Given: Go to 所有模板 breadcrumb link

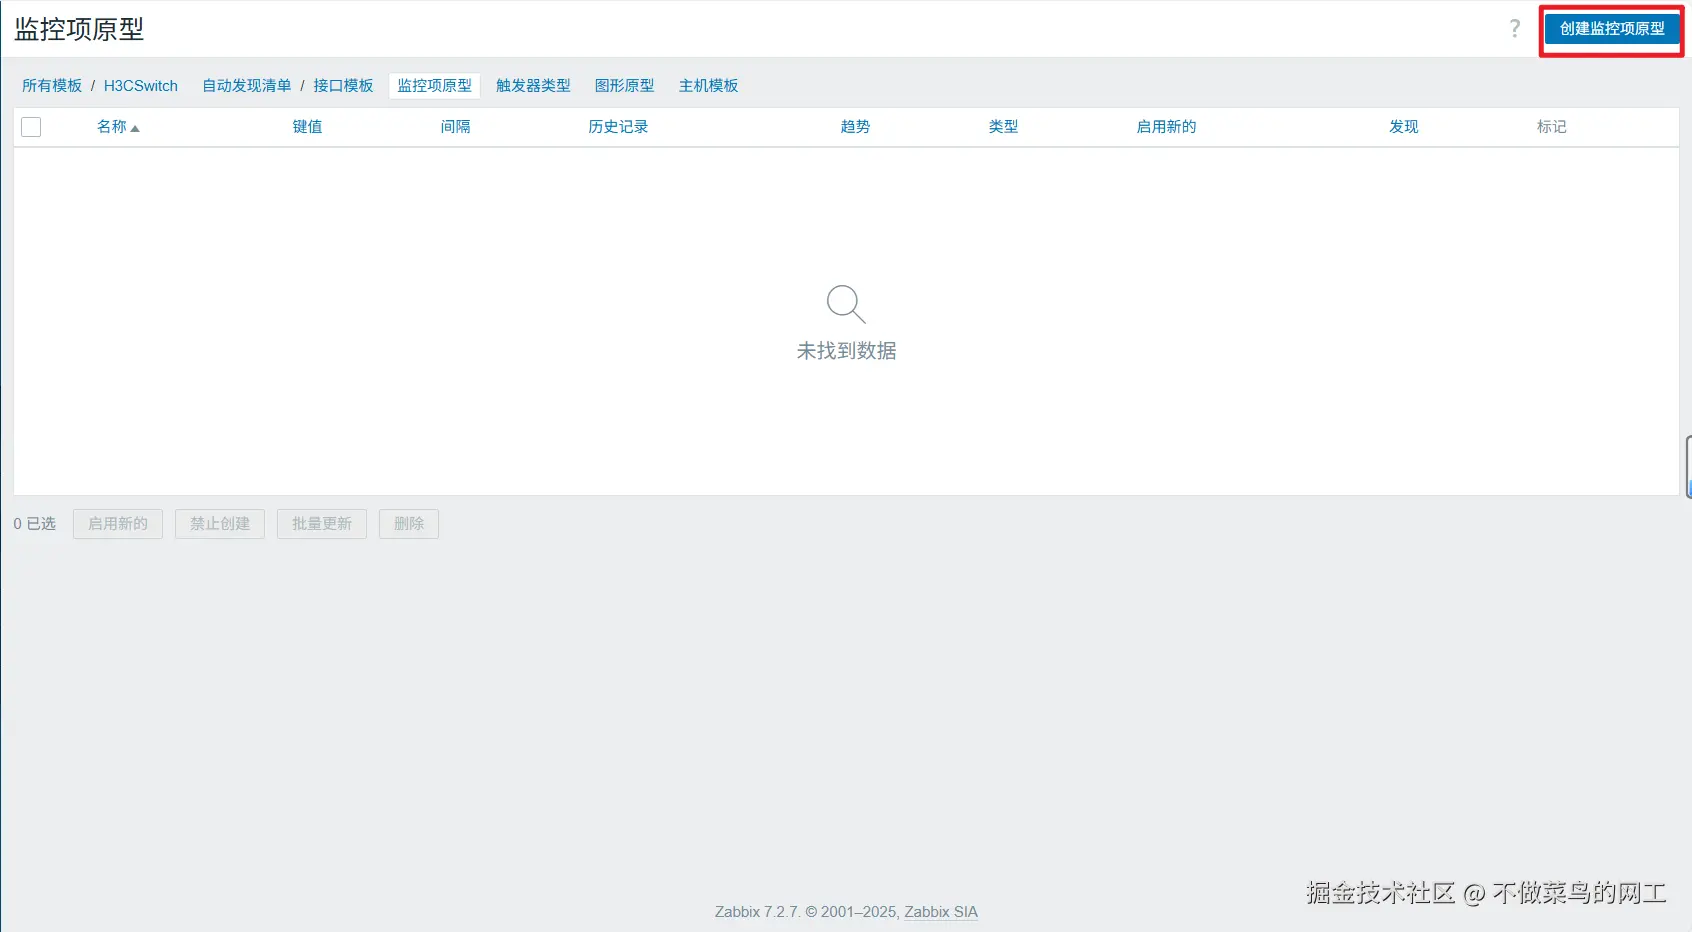Looking at the screenshot, I should pyautogui.click(x=52, y=86).
